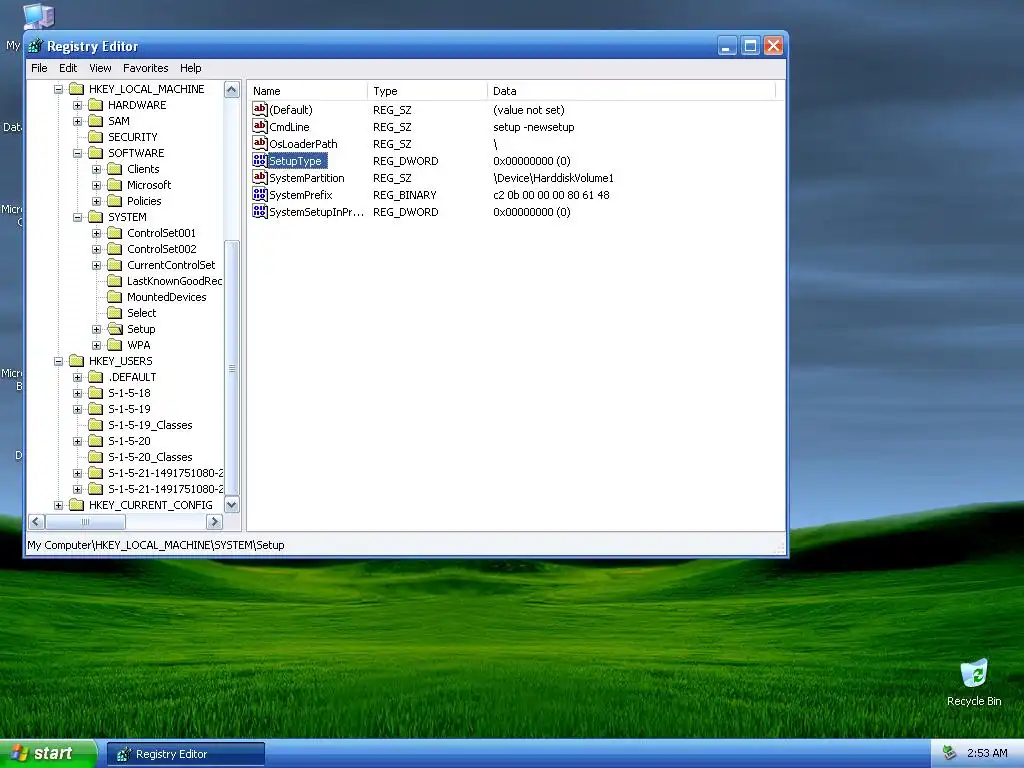Click the tree vertical scrollbar thumb

click(232, 369)
